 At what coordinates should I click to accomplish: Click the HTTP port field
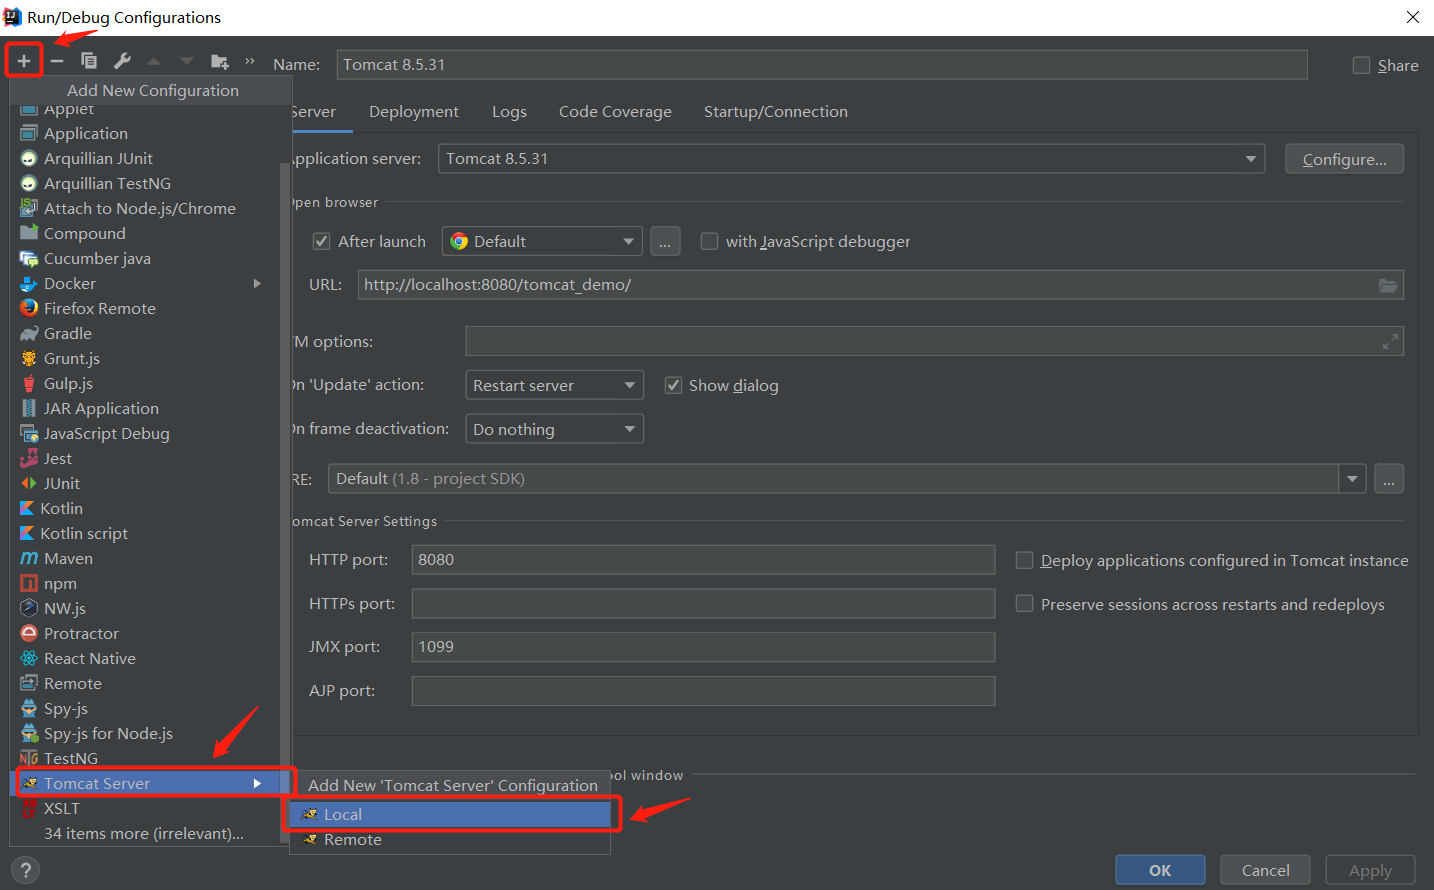coord(703,560)
